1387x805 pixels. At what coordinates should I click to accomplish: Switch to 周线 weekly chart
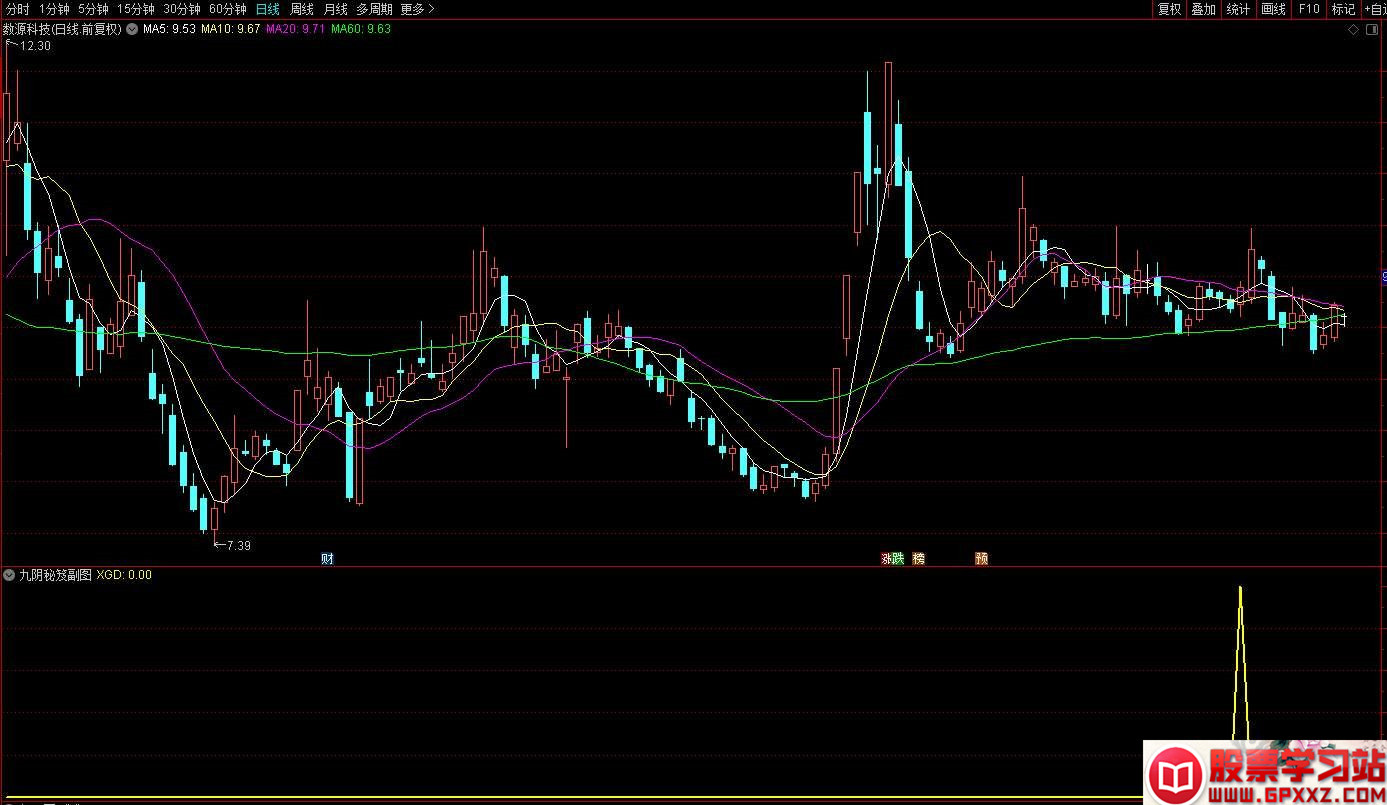coord(302,9)
